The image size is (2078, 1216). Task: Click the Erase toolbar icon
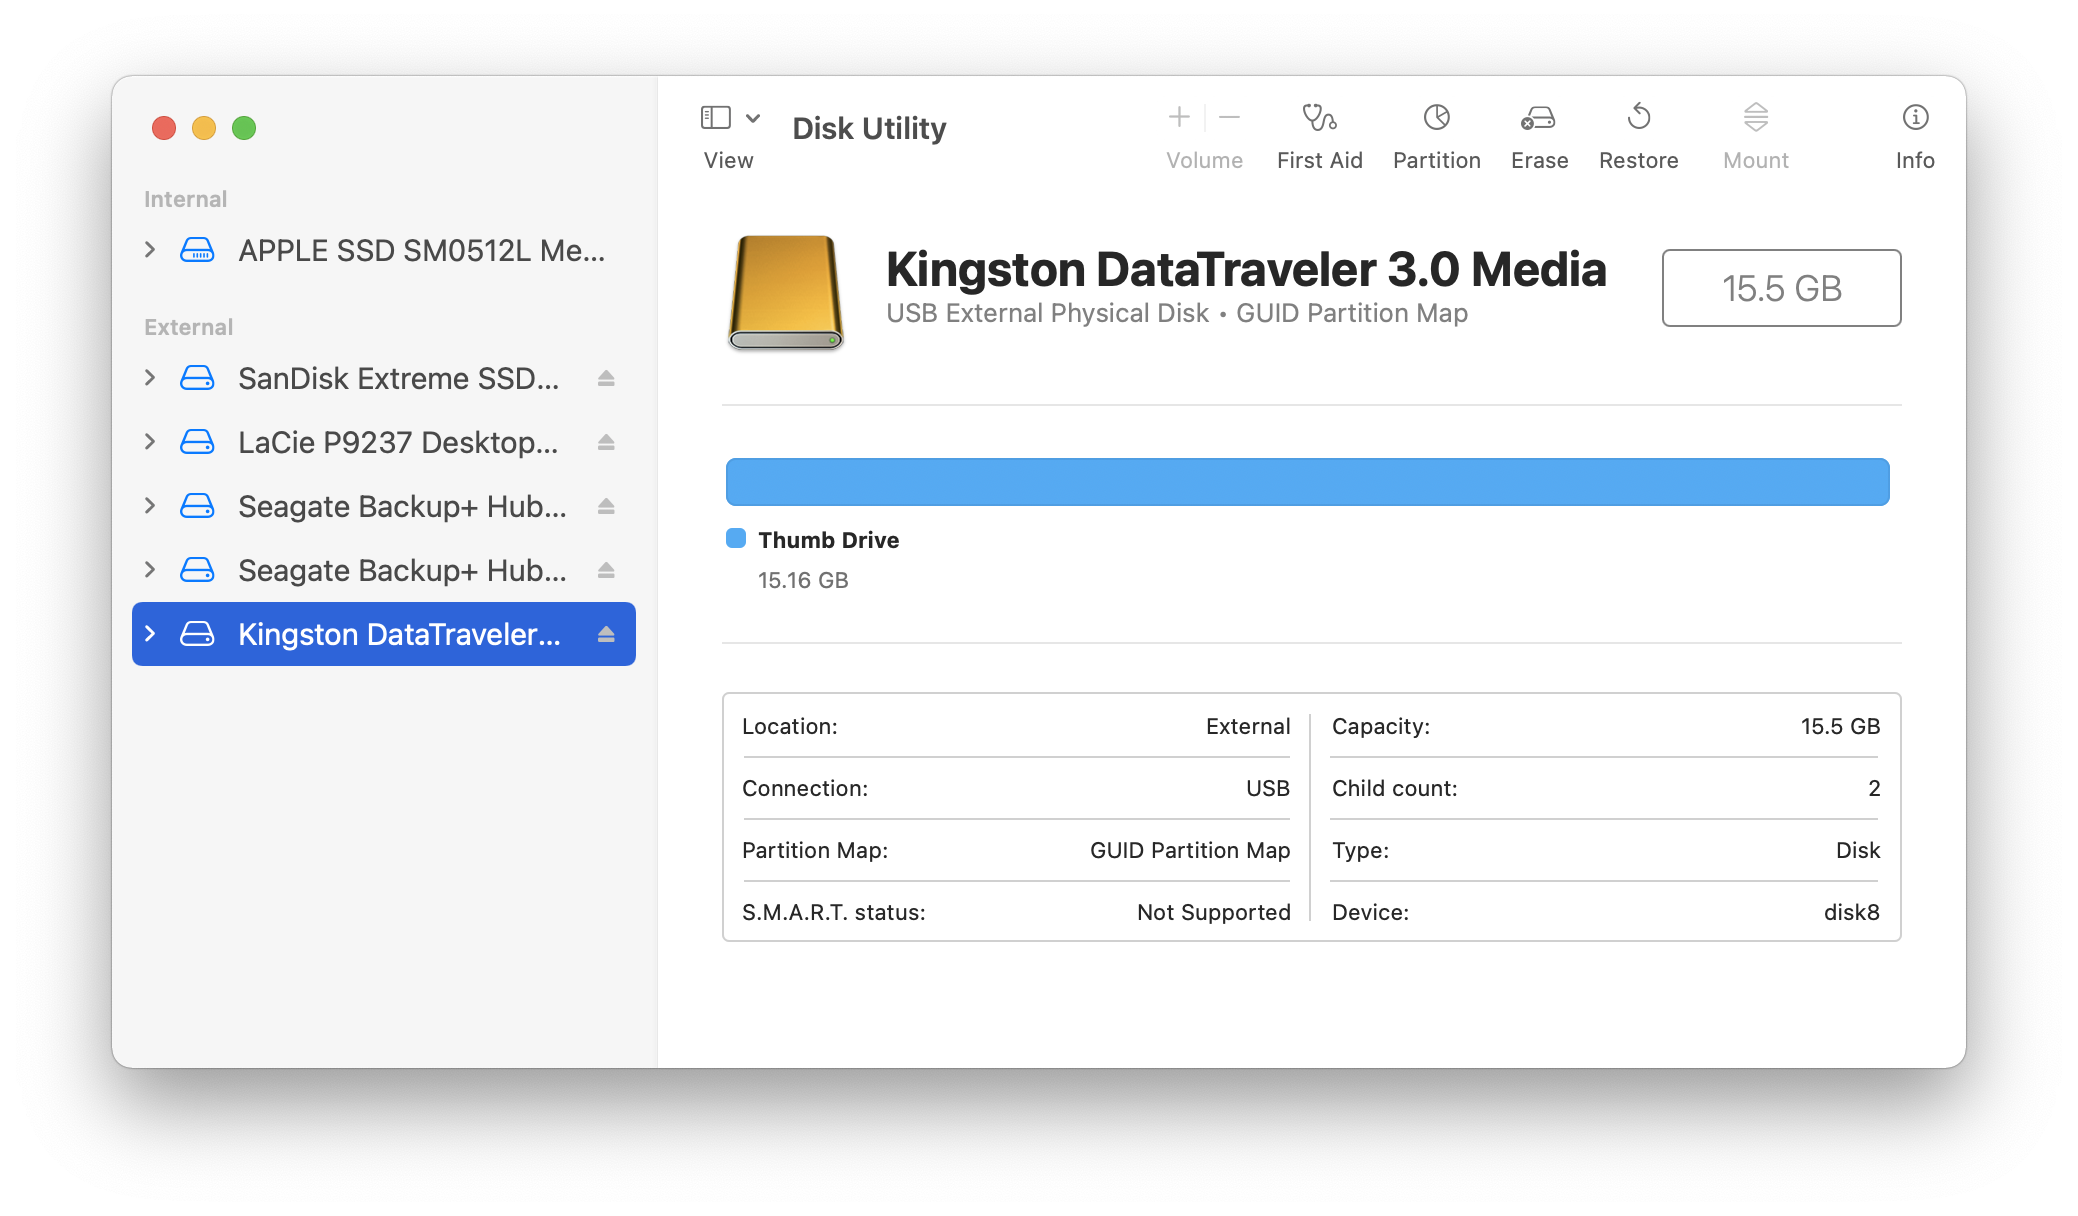coord(1538,118)
